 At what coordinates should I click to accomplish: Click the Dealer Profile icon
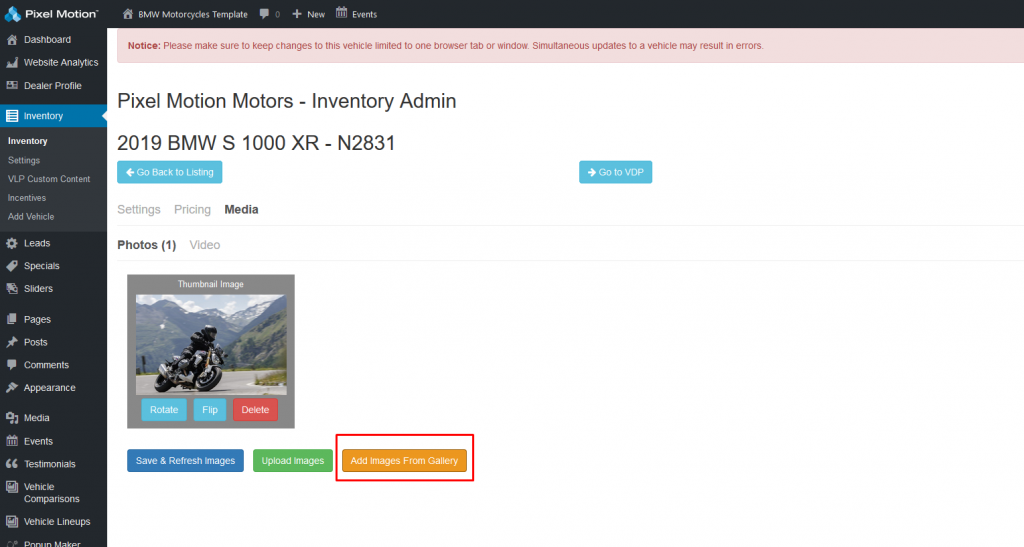pos(12,86)
